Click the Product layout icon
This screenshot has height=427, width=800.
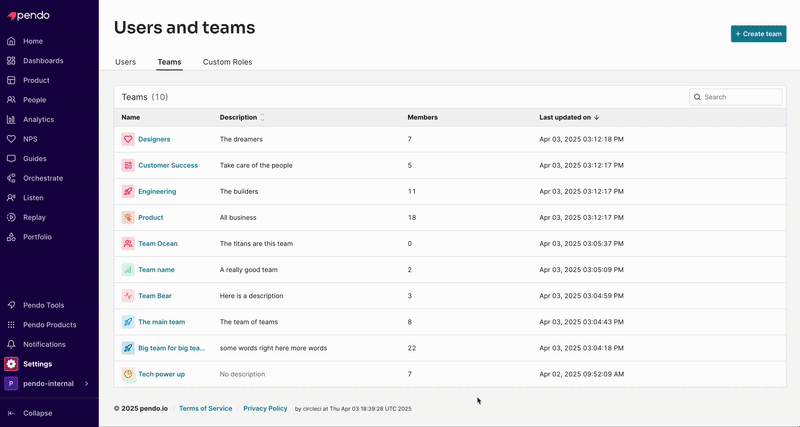(x=11, y=80)
